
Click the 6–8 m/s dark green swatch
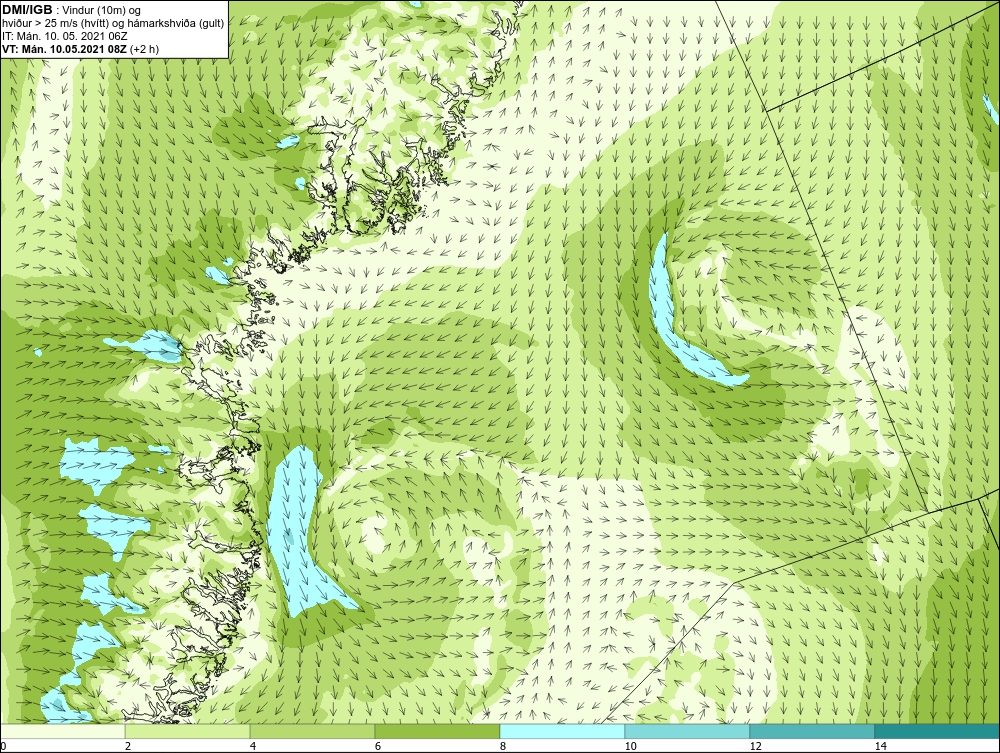point(438,731)
